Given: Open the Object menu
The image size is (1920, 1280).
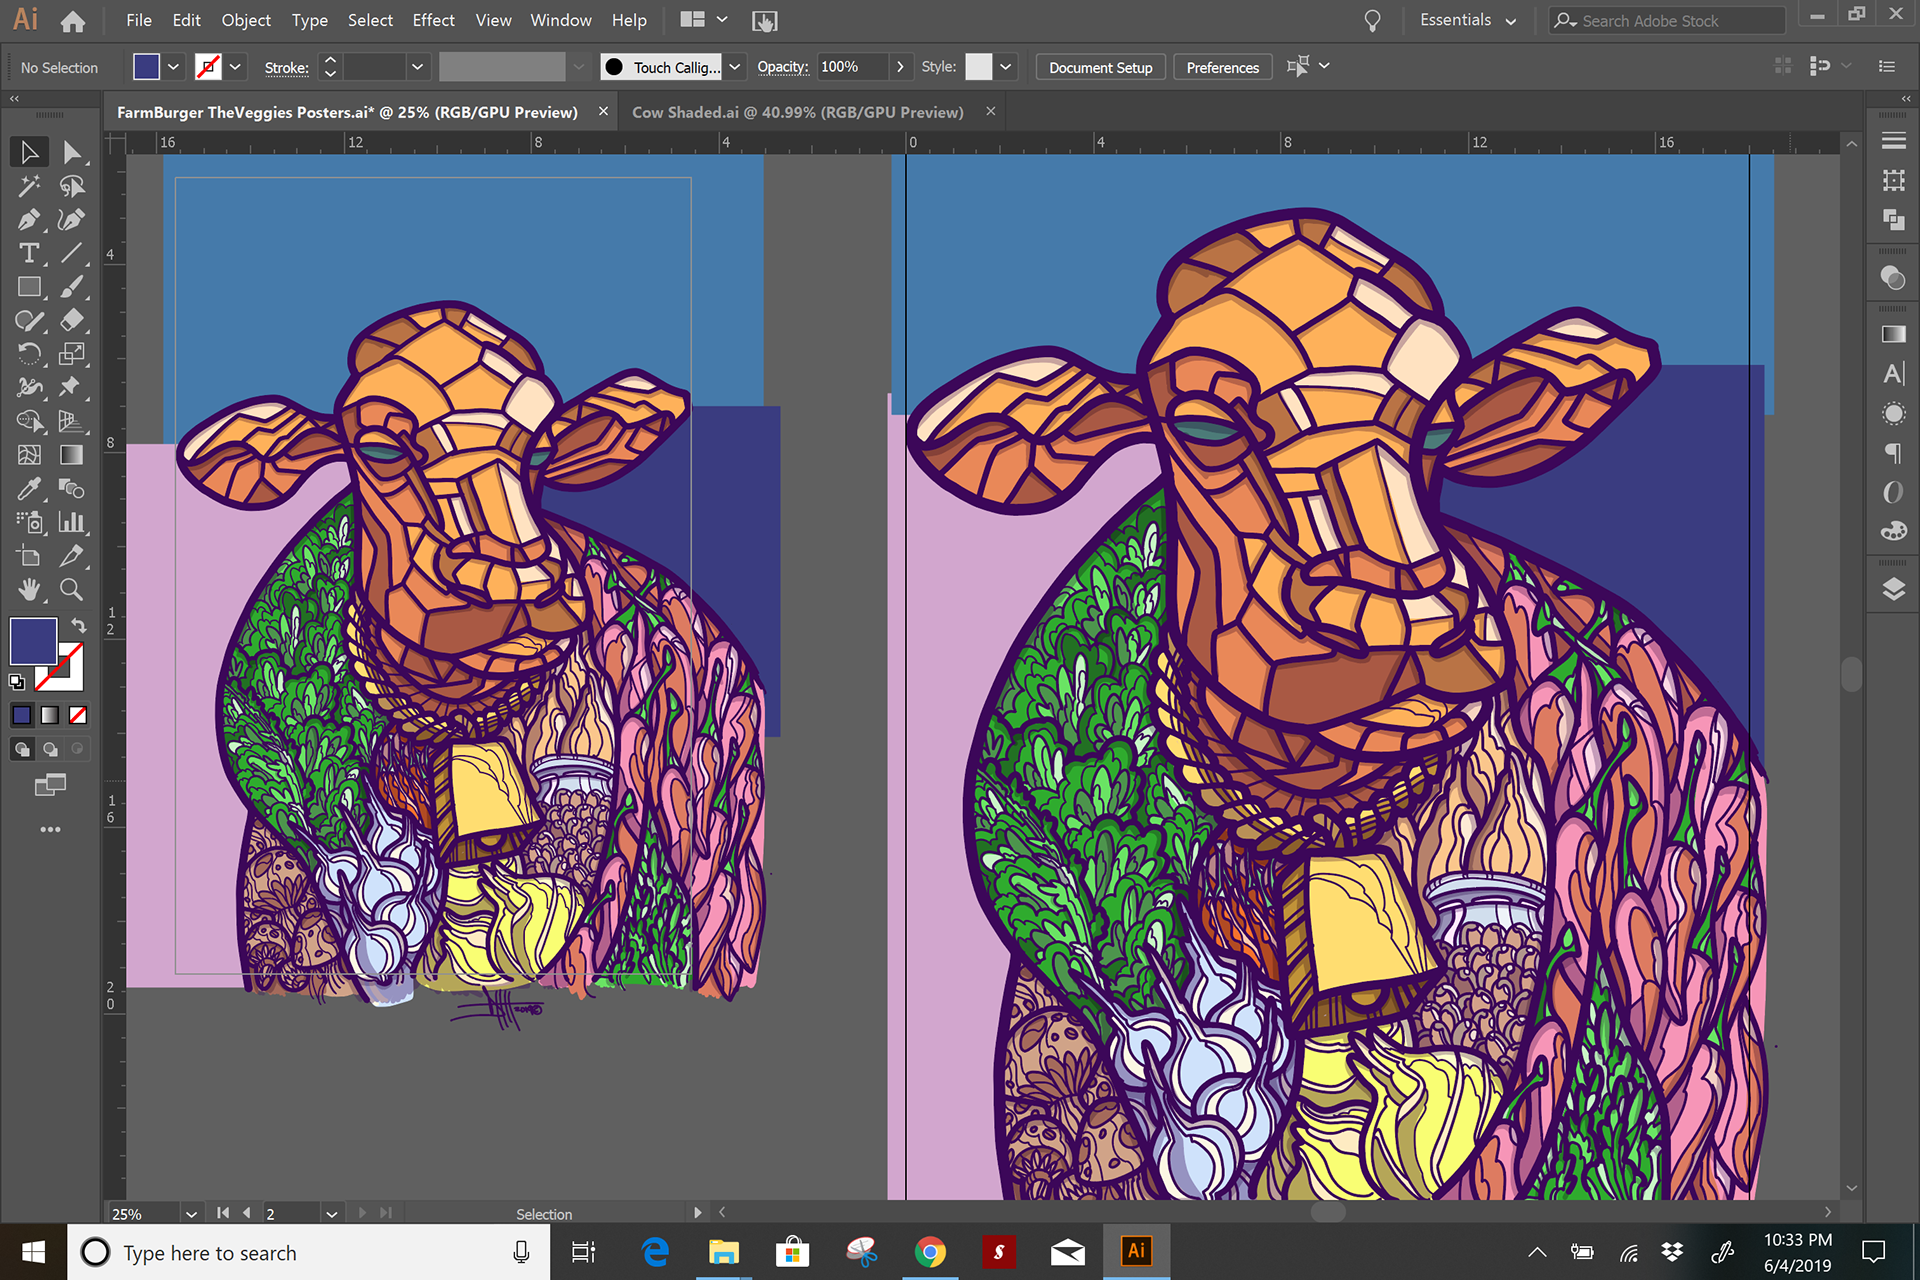Looking at the screenshot, I should coord(246,20).
